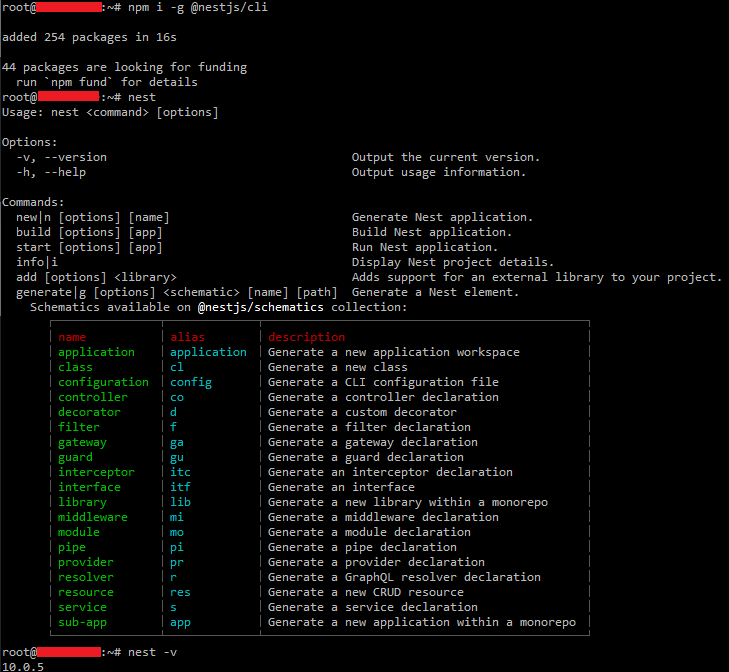Image resolution: width=729 pixels, height=672 pixels.
Task: Click 'Generate a new library within a monorepo'
Action: (408, 502)
